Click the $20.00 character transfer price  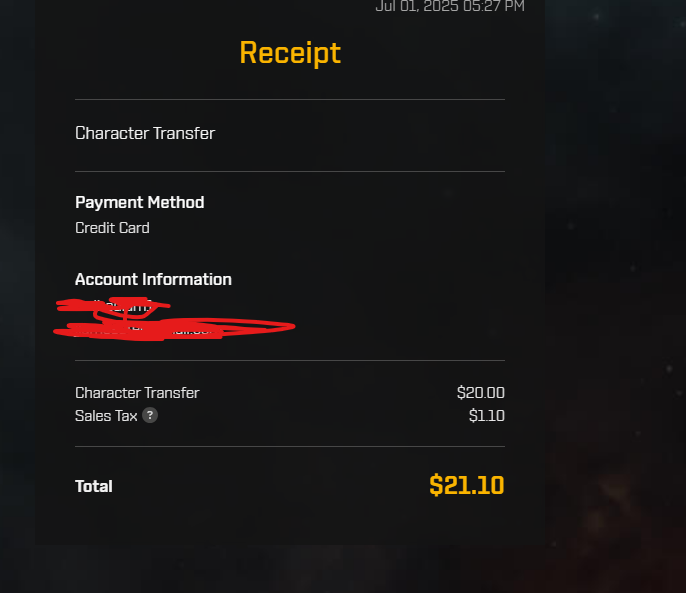pos(480,393)
